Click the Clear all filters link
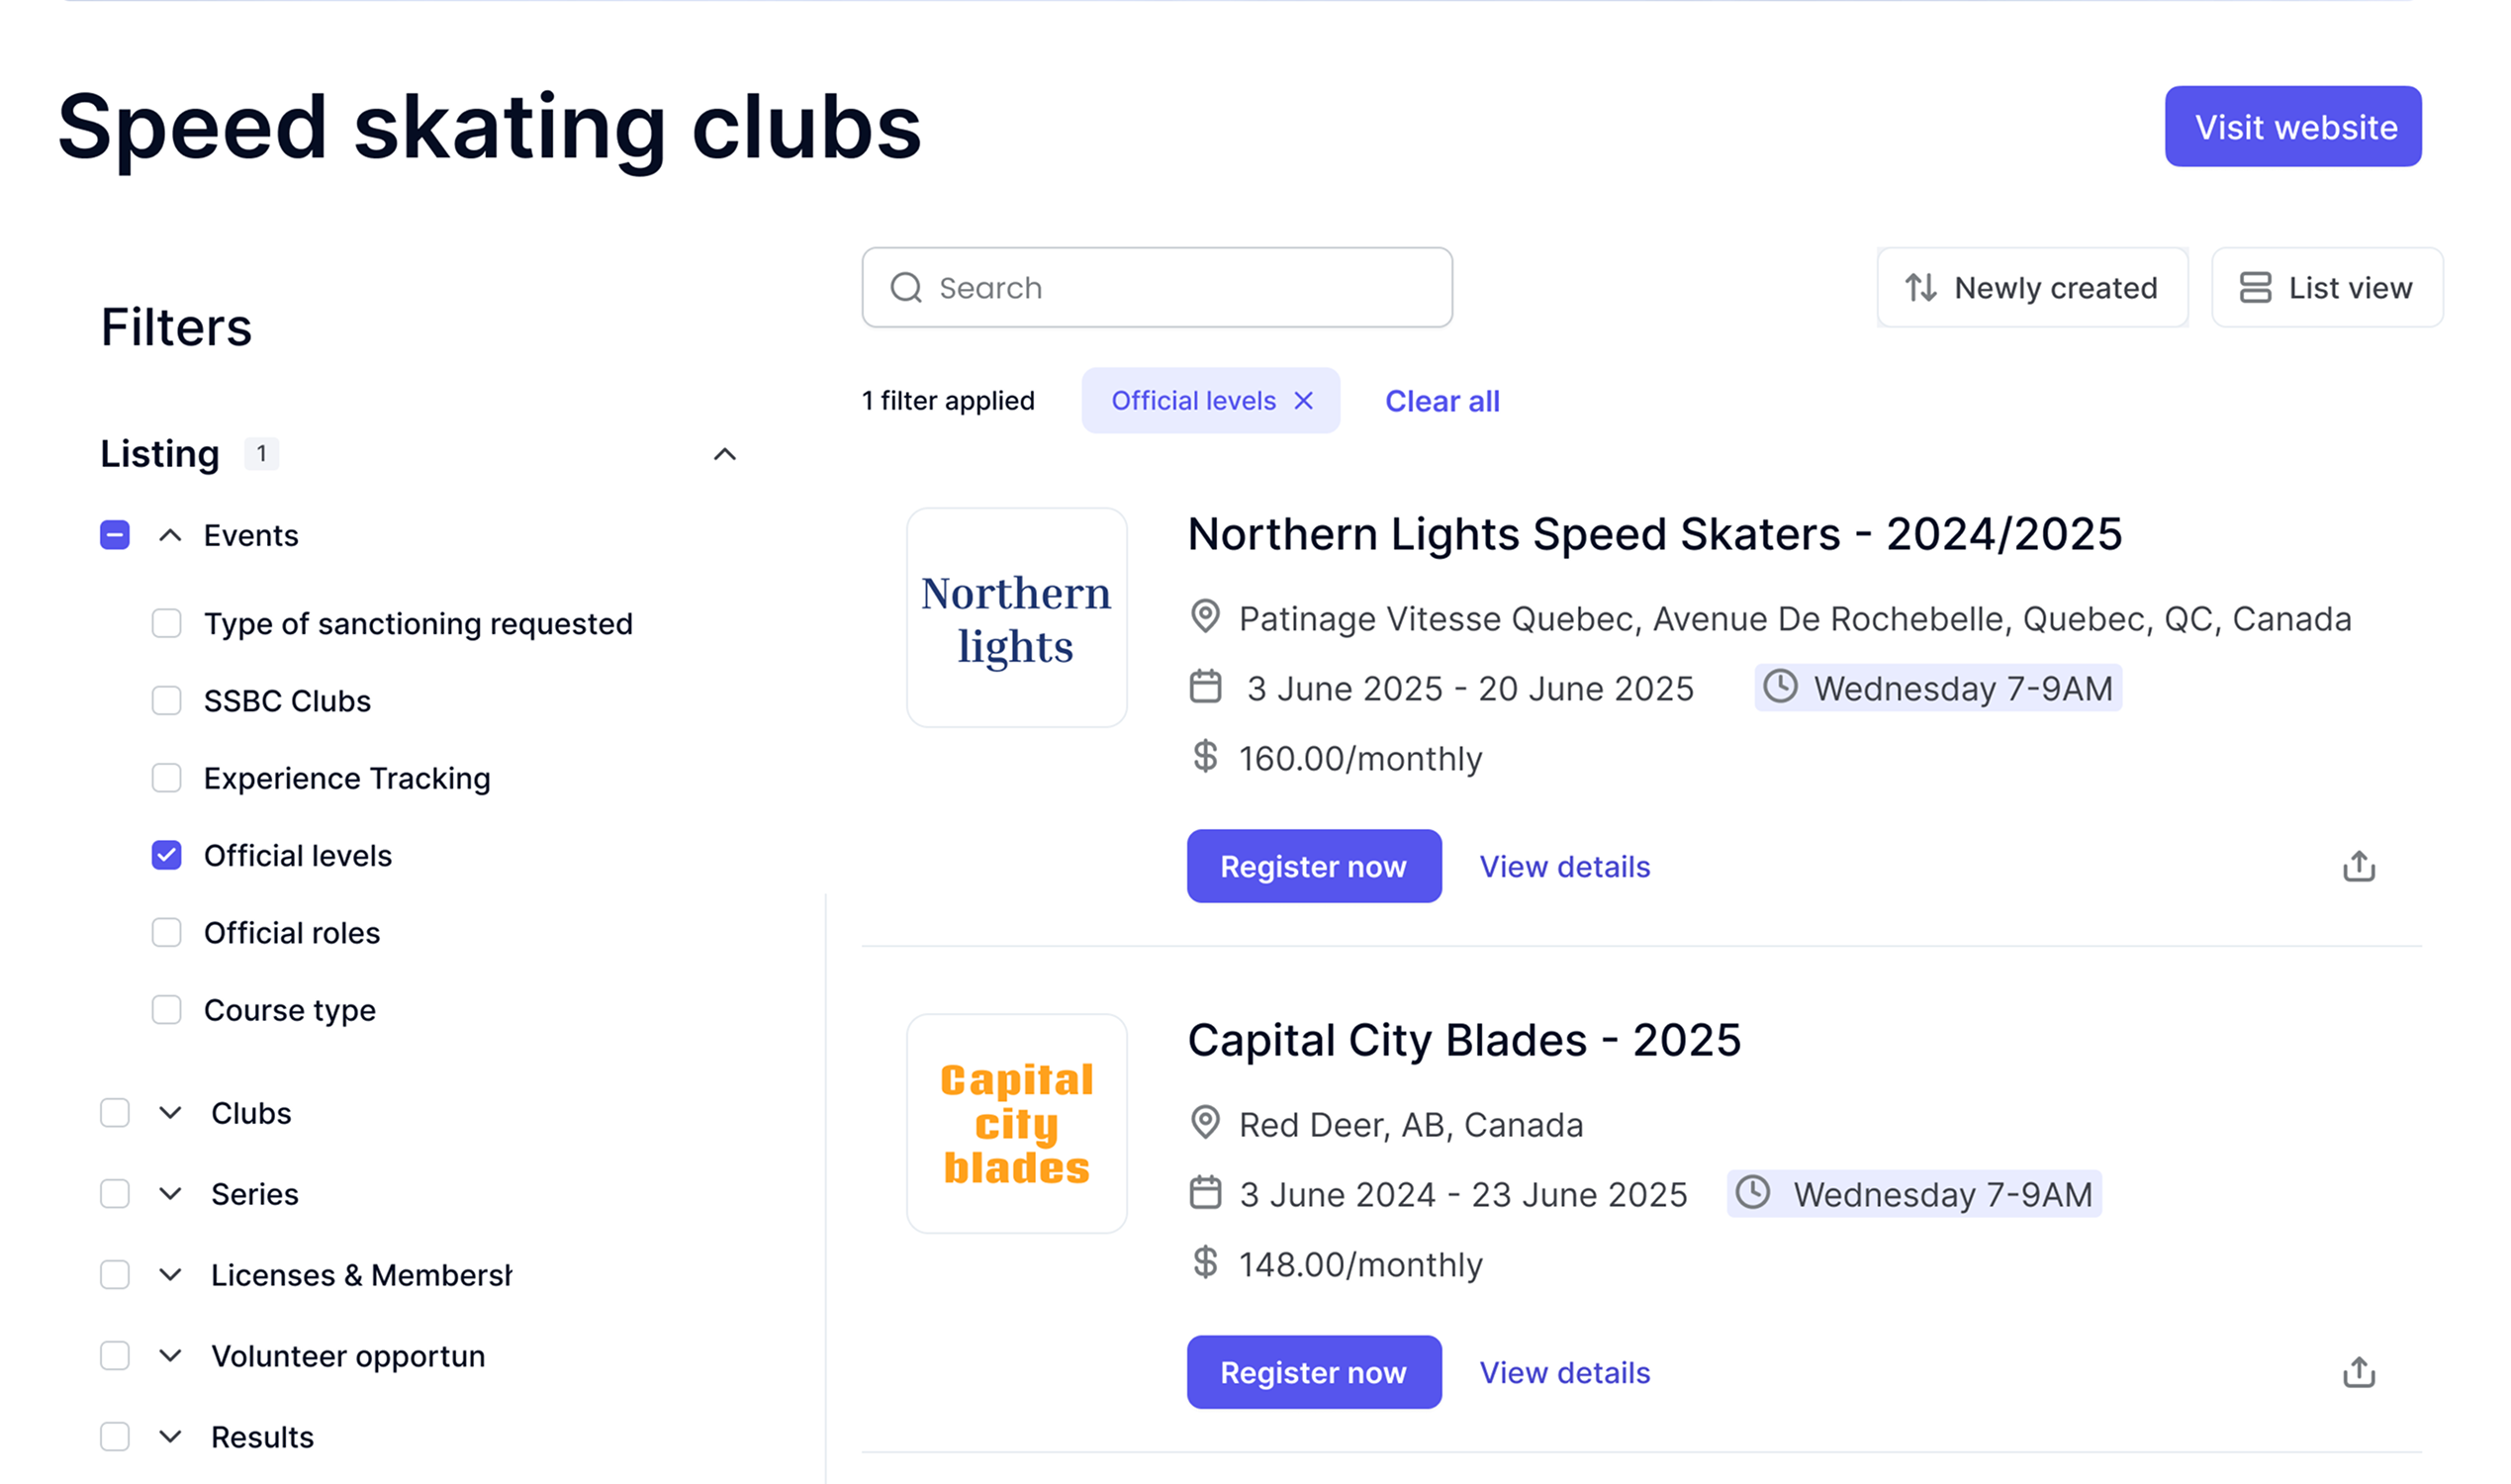Viewport: 2511px width, 1484px height. click(1441, 401)
